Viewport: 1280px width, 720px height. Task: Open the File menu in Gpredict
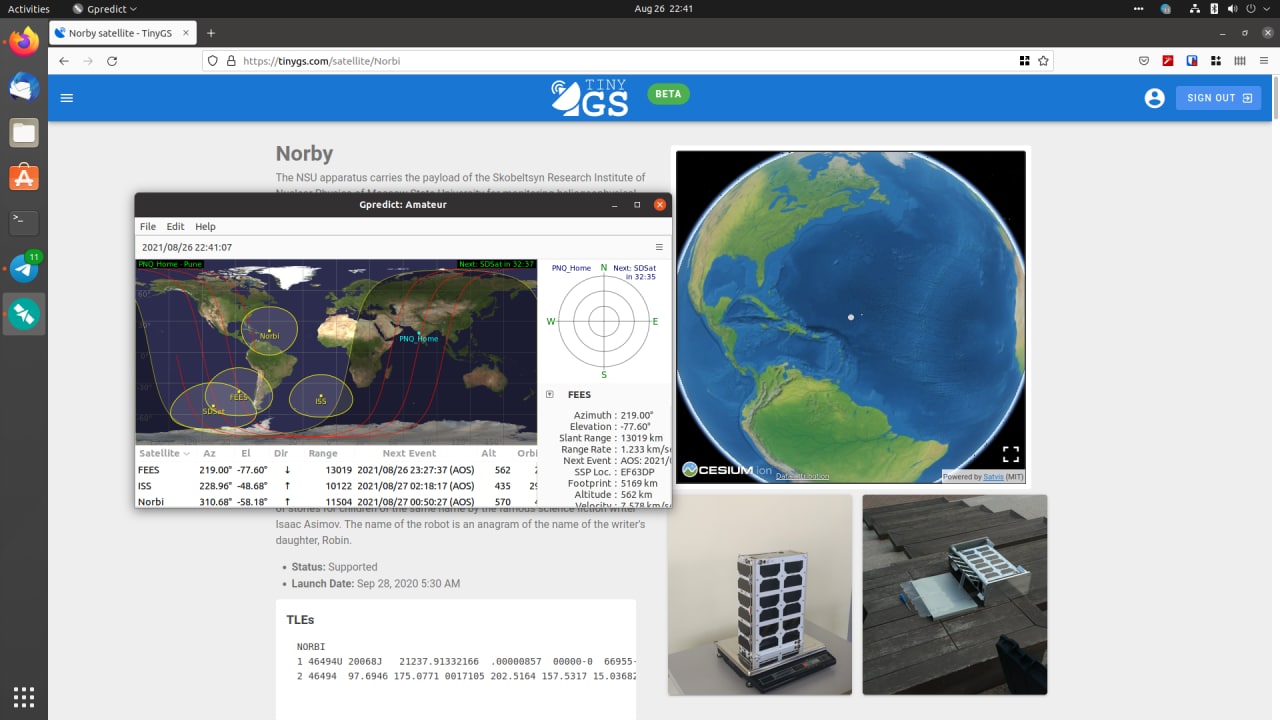click(x=148, y=227)
